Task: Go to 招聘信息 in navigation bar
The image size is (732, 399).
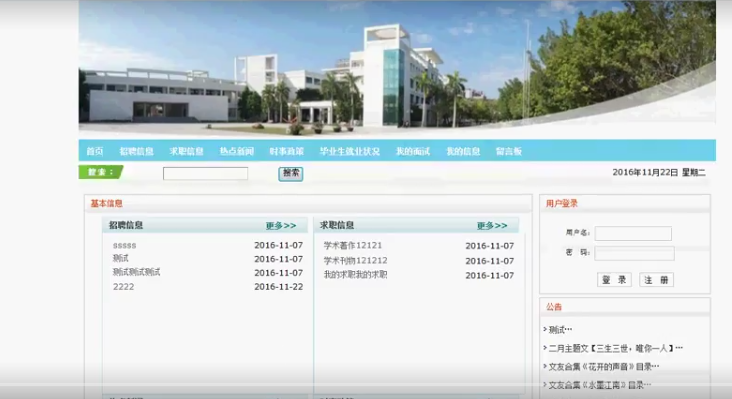Action: (136, 151)
